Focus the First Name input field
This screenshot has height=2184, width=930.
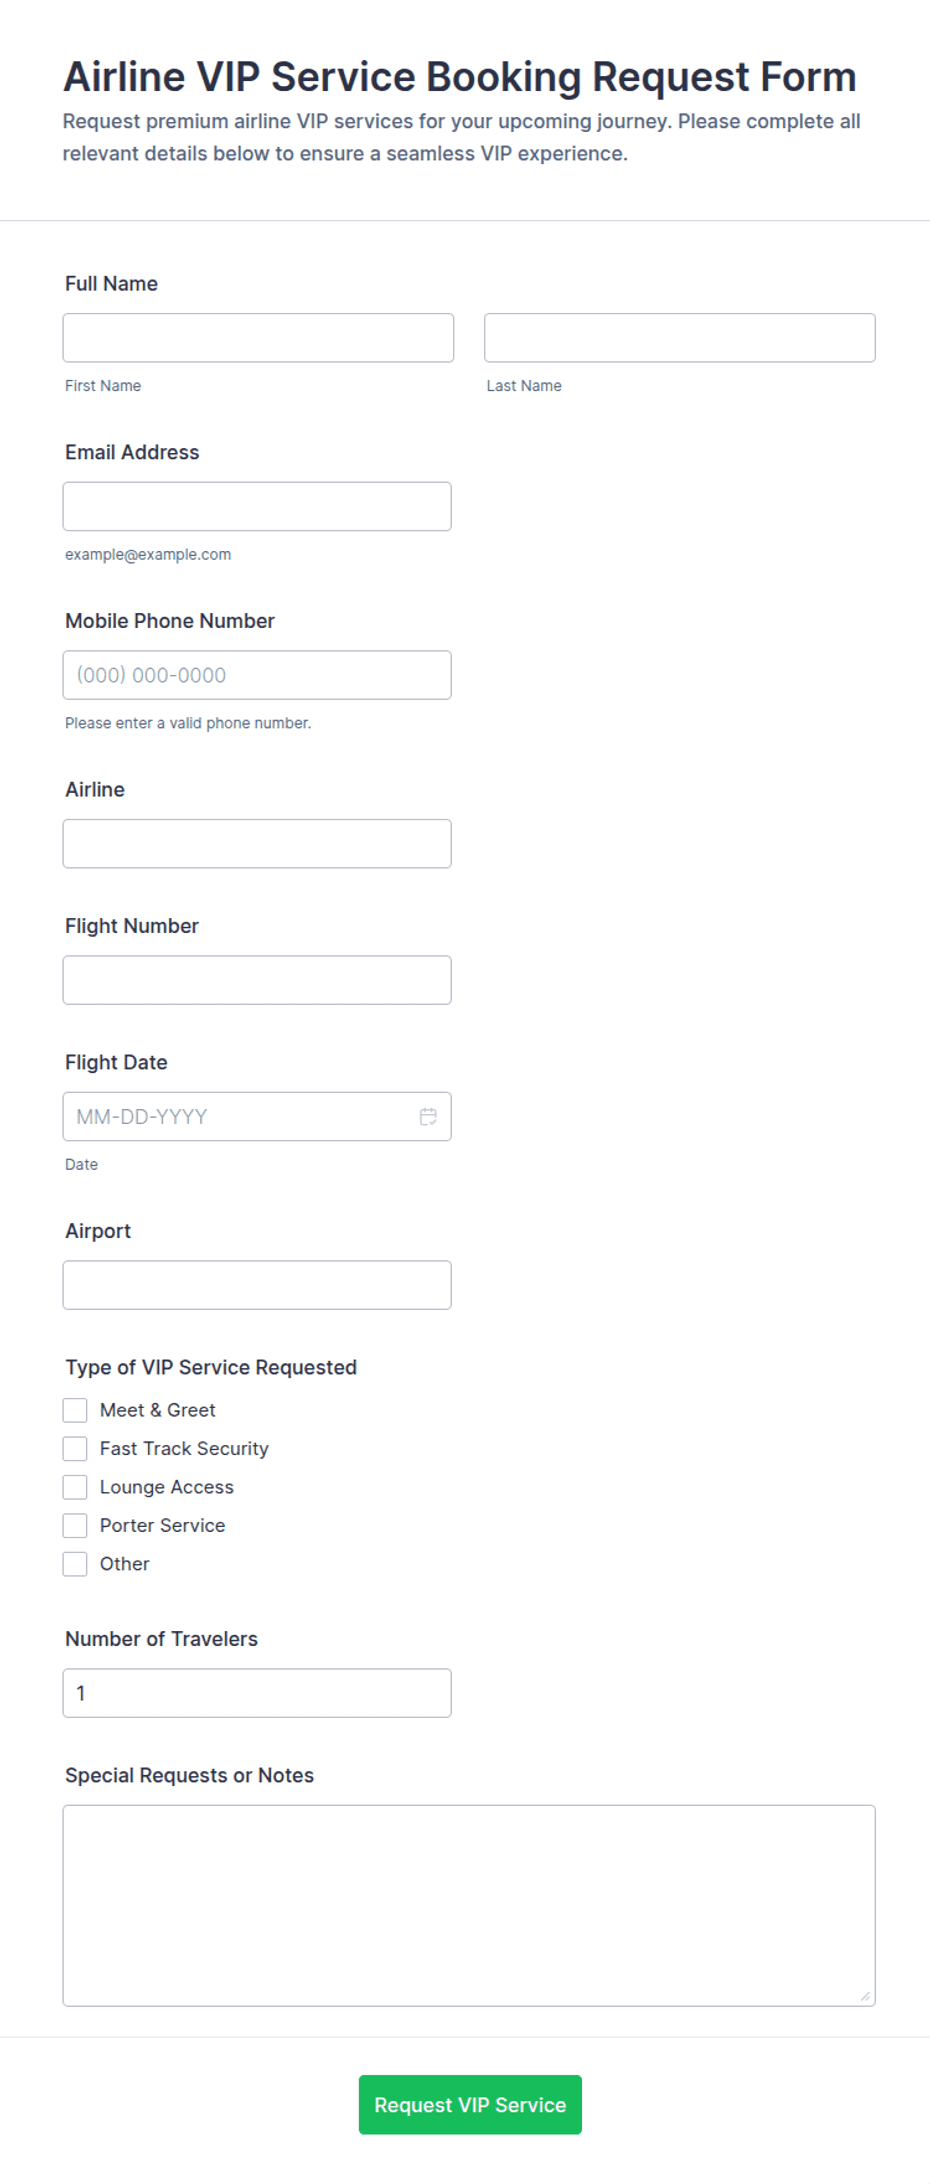click(x=258, y=338)
